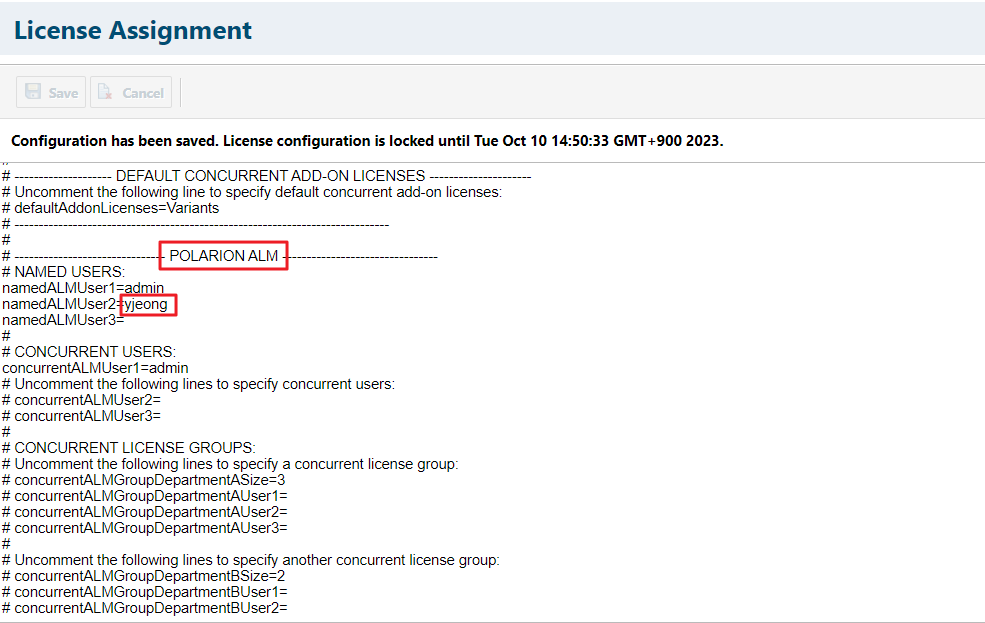Click the Cancel icon with red X
The height and width of the screenshot is (623, 985).
point(106,92)
